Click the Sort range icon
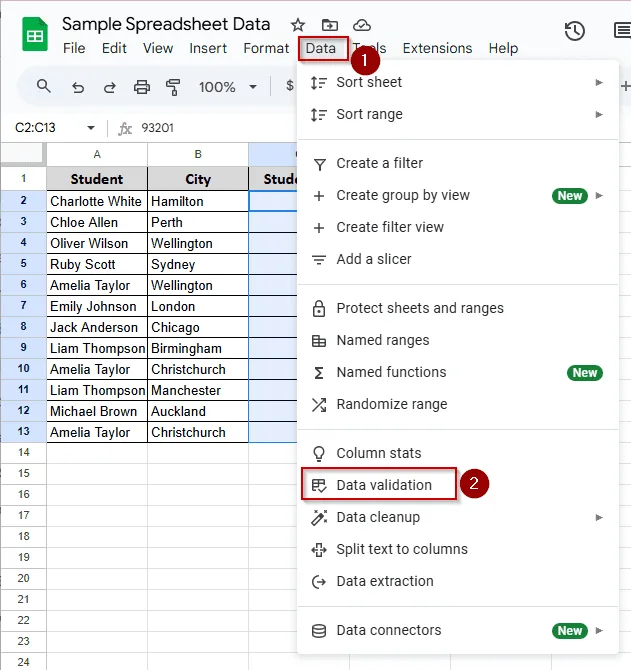The height and width of the screenshot is (670, 631). (x=319, y=115)
